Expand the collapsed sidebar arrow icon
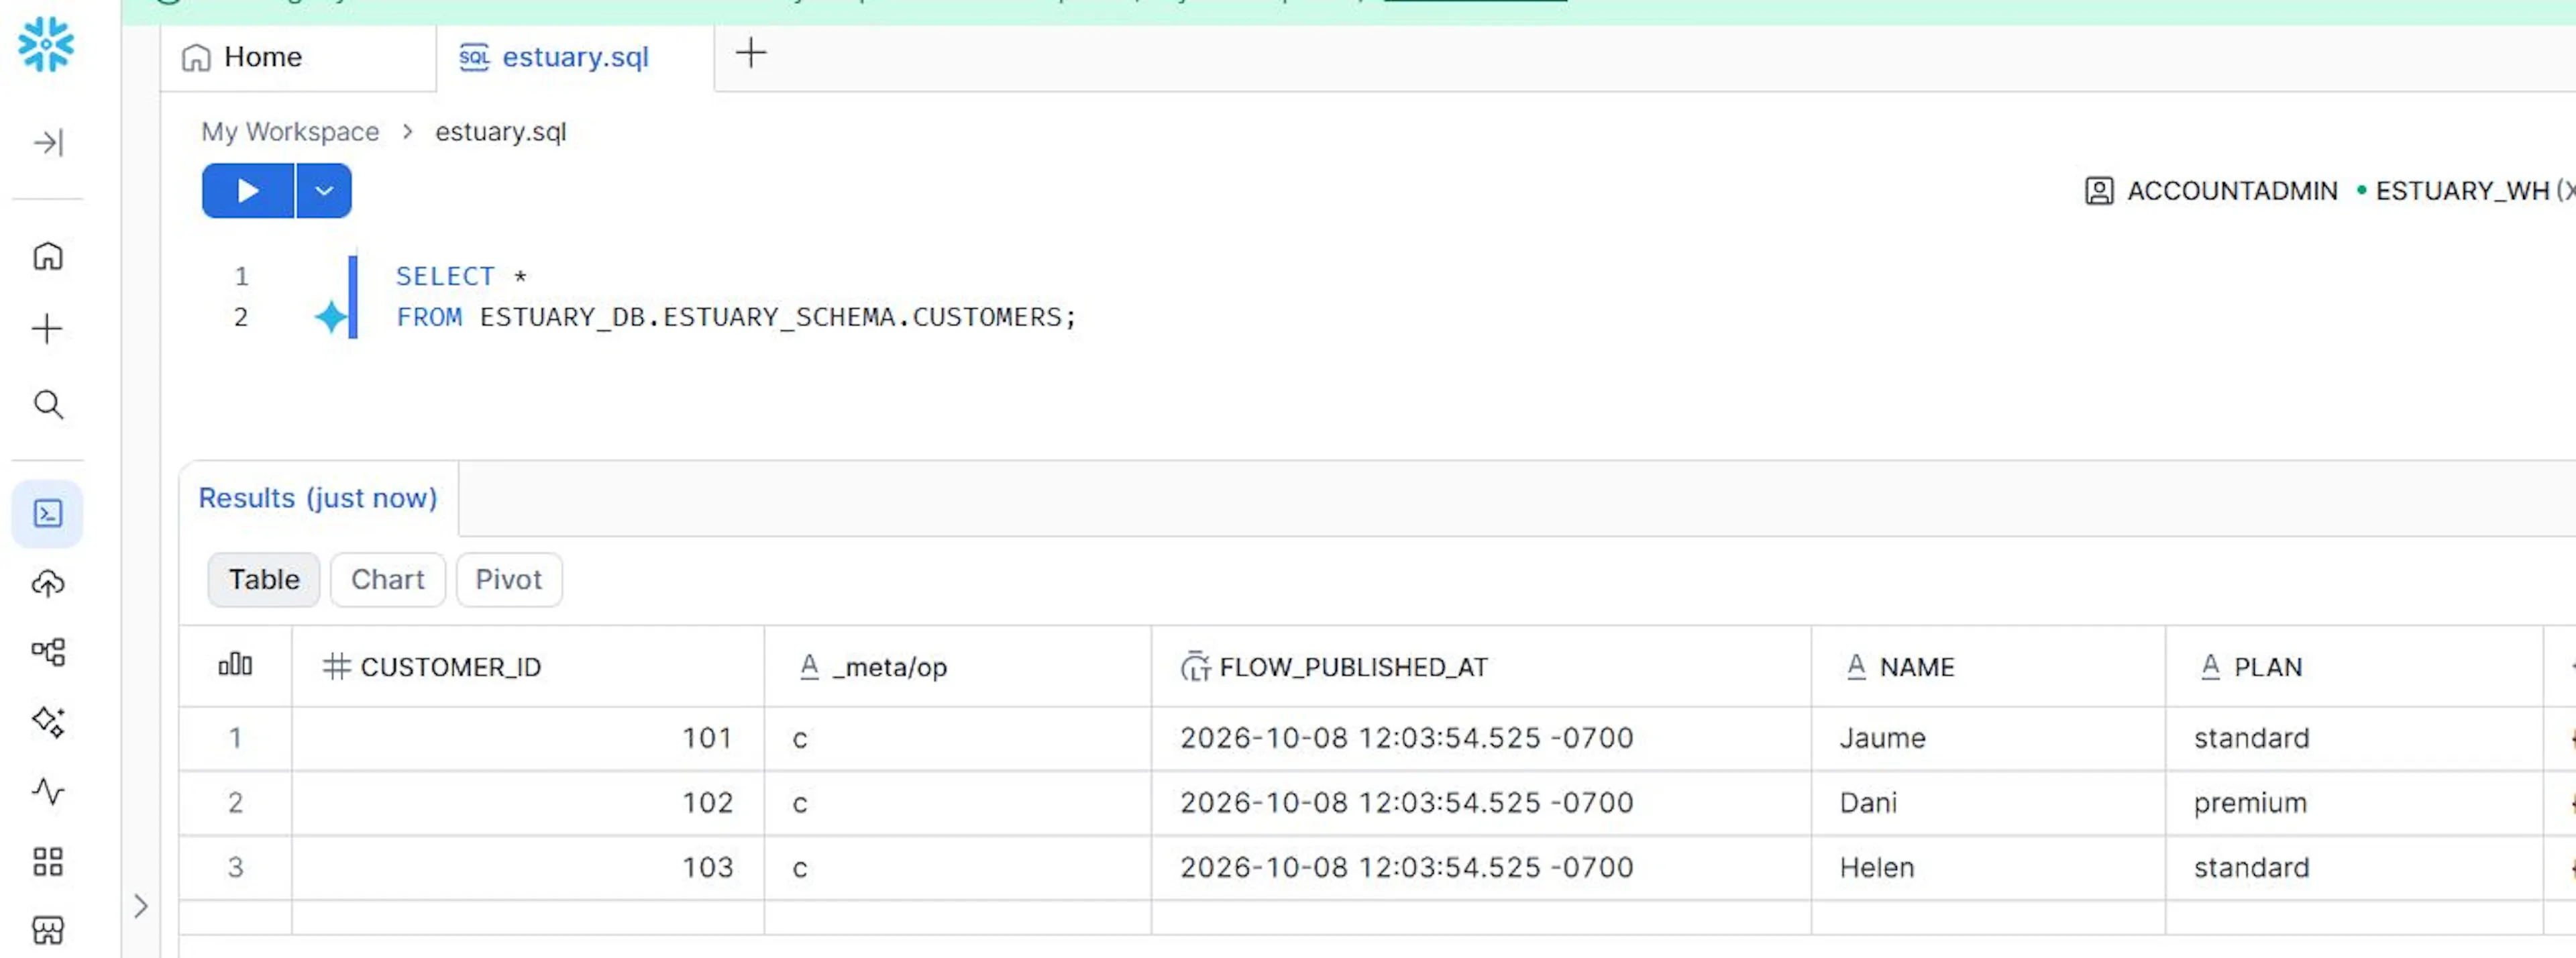The height and width of the screenshot is (958, 2576). [x=48, y=143]
